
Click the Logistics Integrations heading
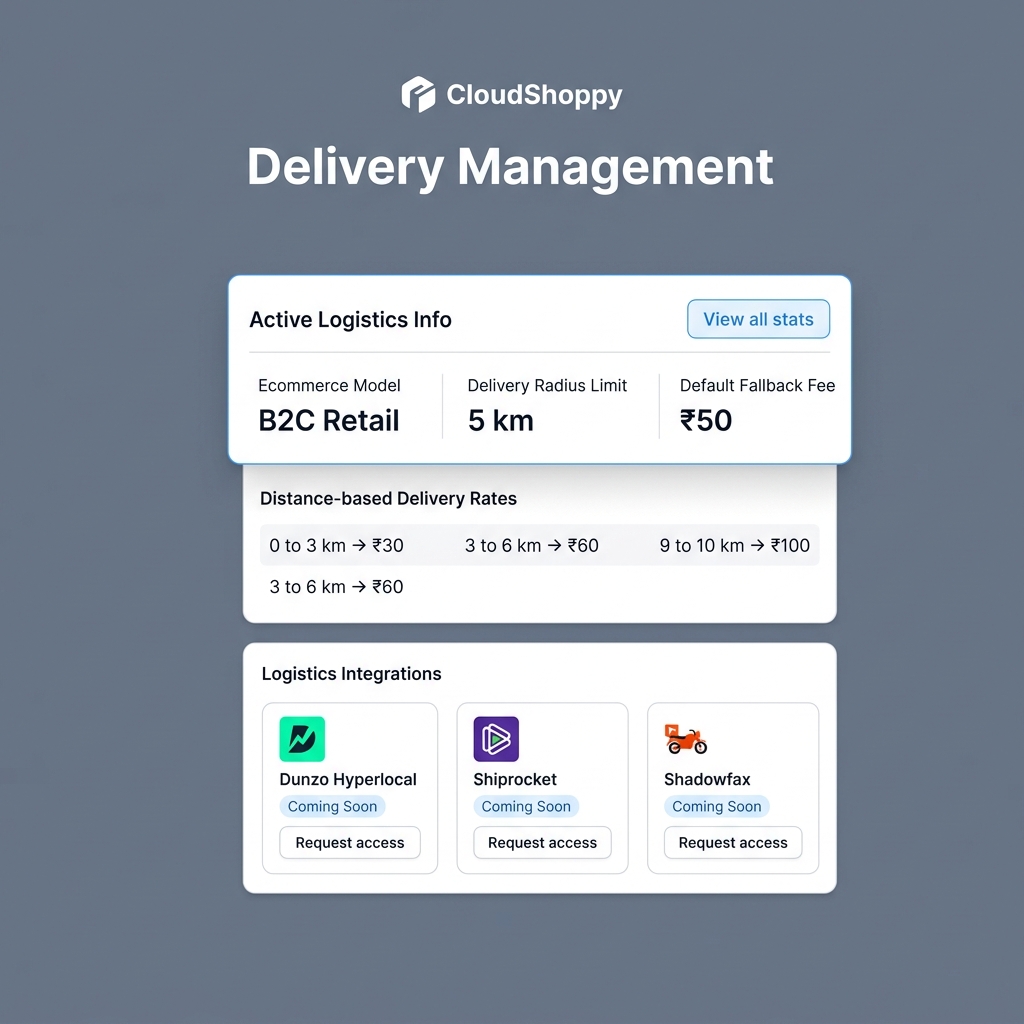point(351,673)
